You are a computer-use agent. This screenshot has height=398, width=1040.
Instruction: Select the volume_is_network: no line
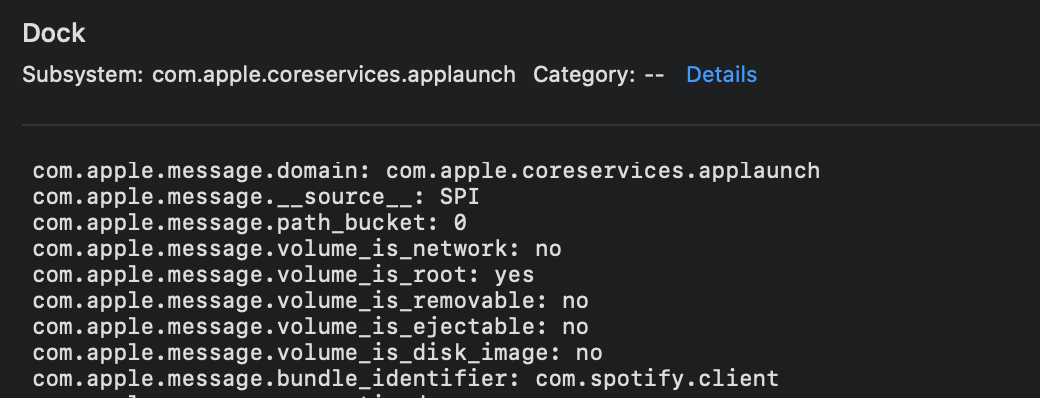297,249
